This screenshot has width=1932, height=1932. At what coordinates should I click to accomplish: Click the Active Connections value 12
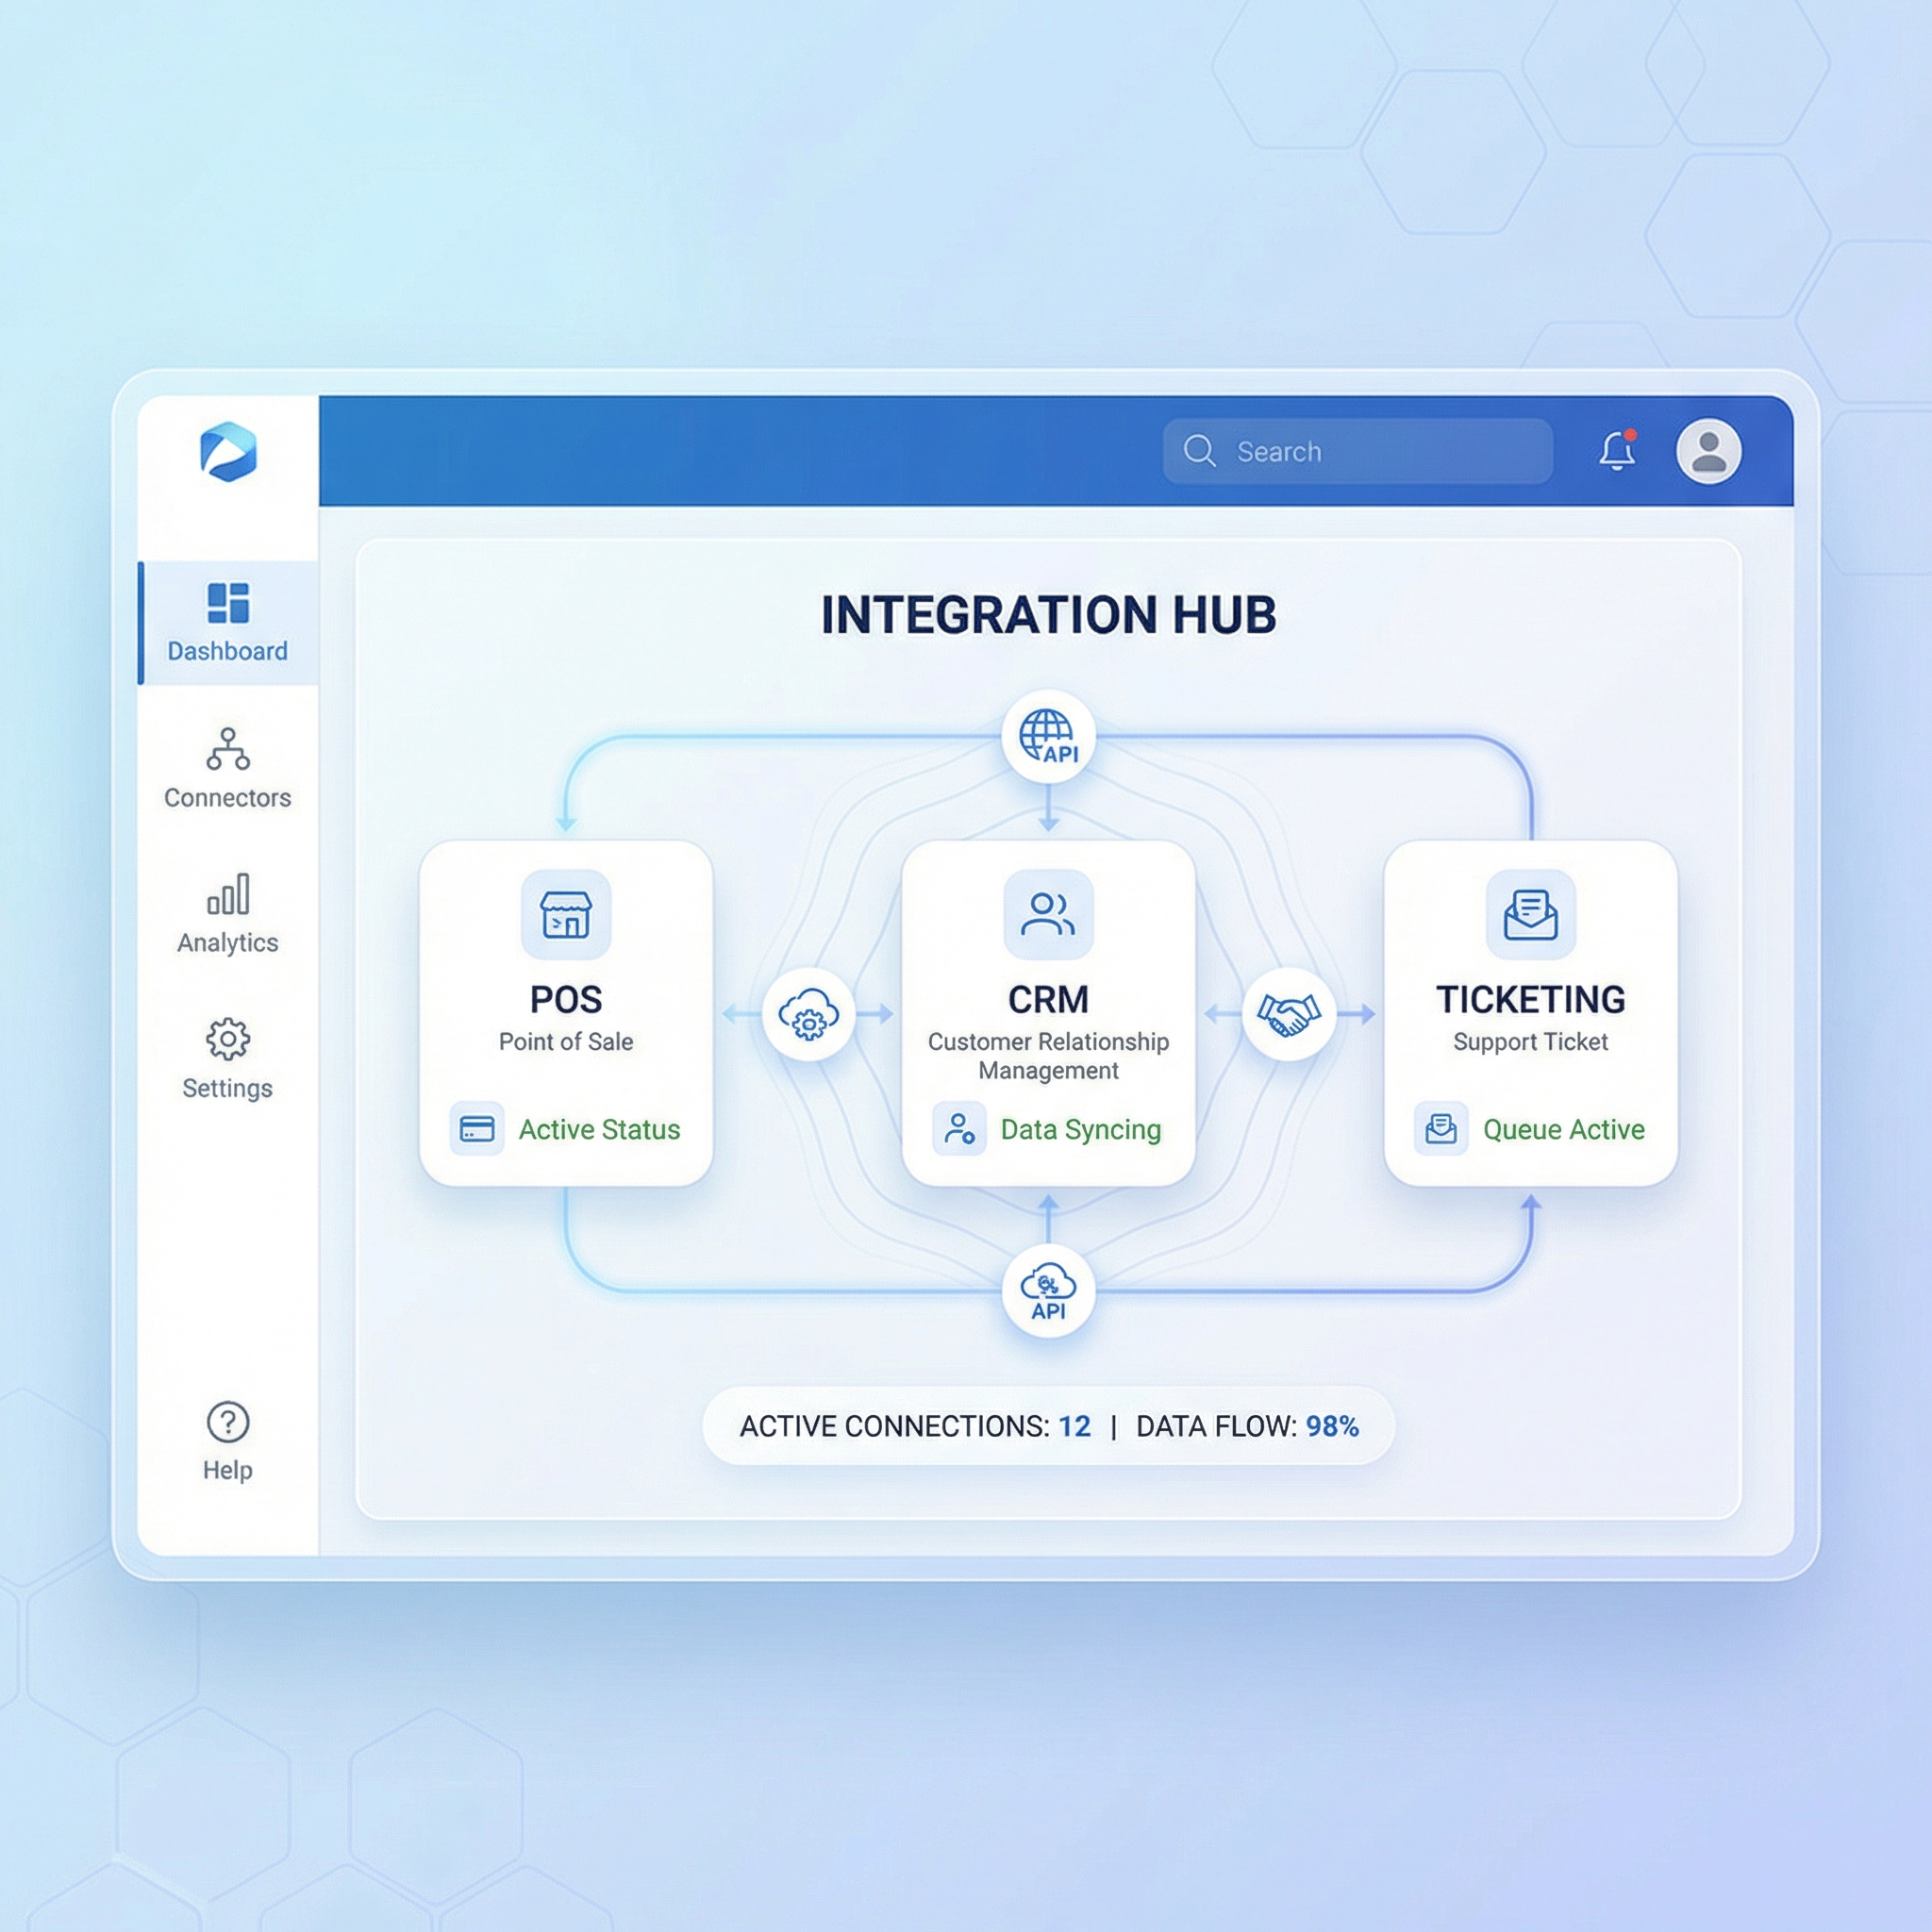click(x=1075, y=1426)
